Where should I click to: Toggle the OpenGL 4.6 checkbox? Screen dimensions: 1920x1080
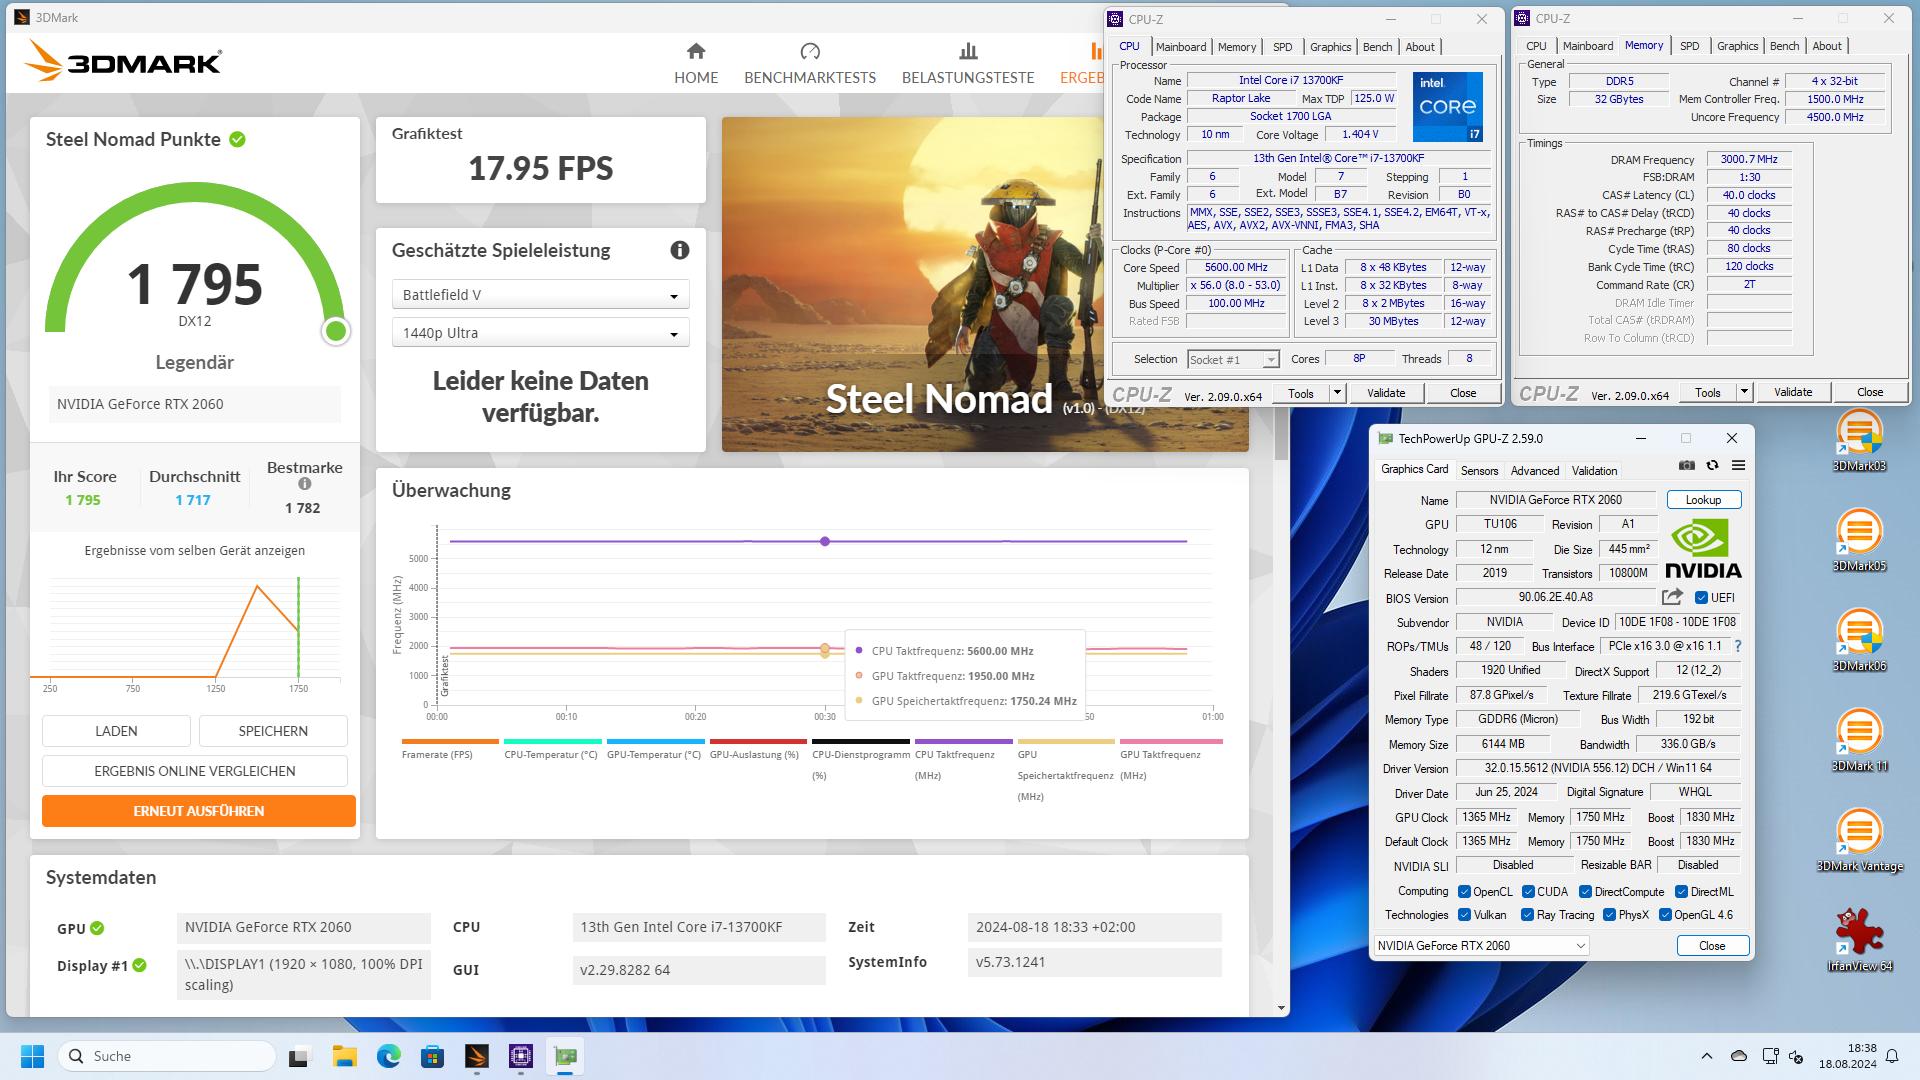[1665, 915]
